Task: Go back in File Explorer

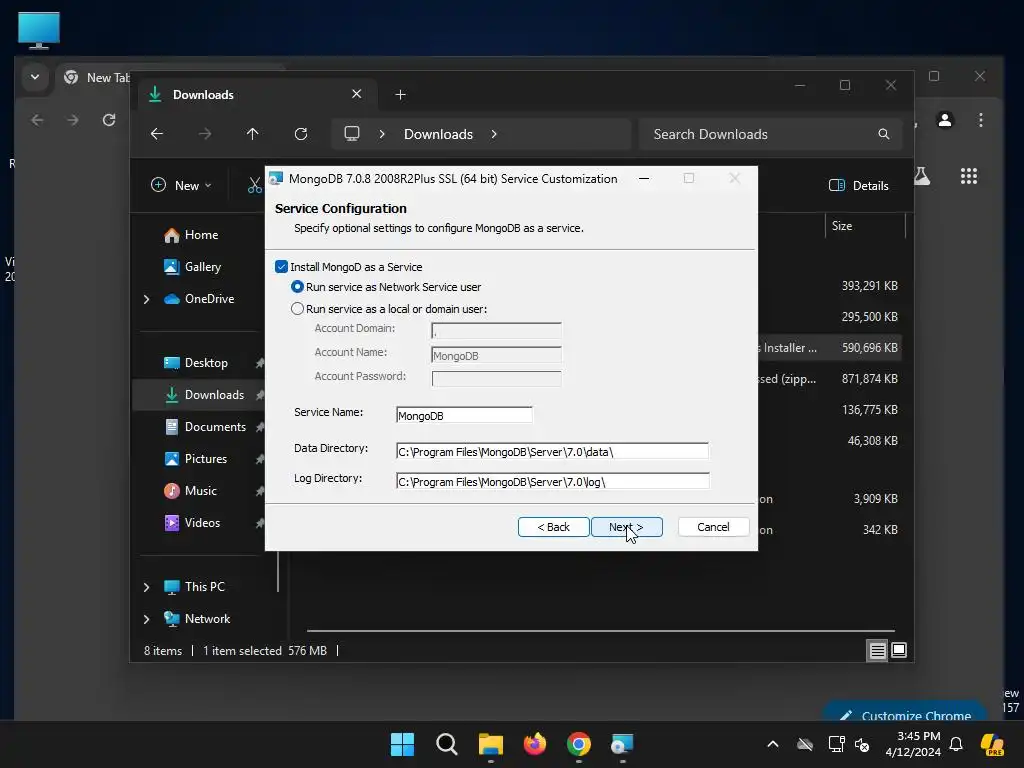Action: pyautogui.click(x=157, y=134)
